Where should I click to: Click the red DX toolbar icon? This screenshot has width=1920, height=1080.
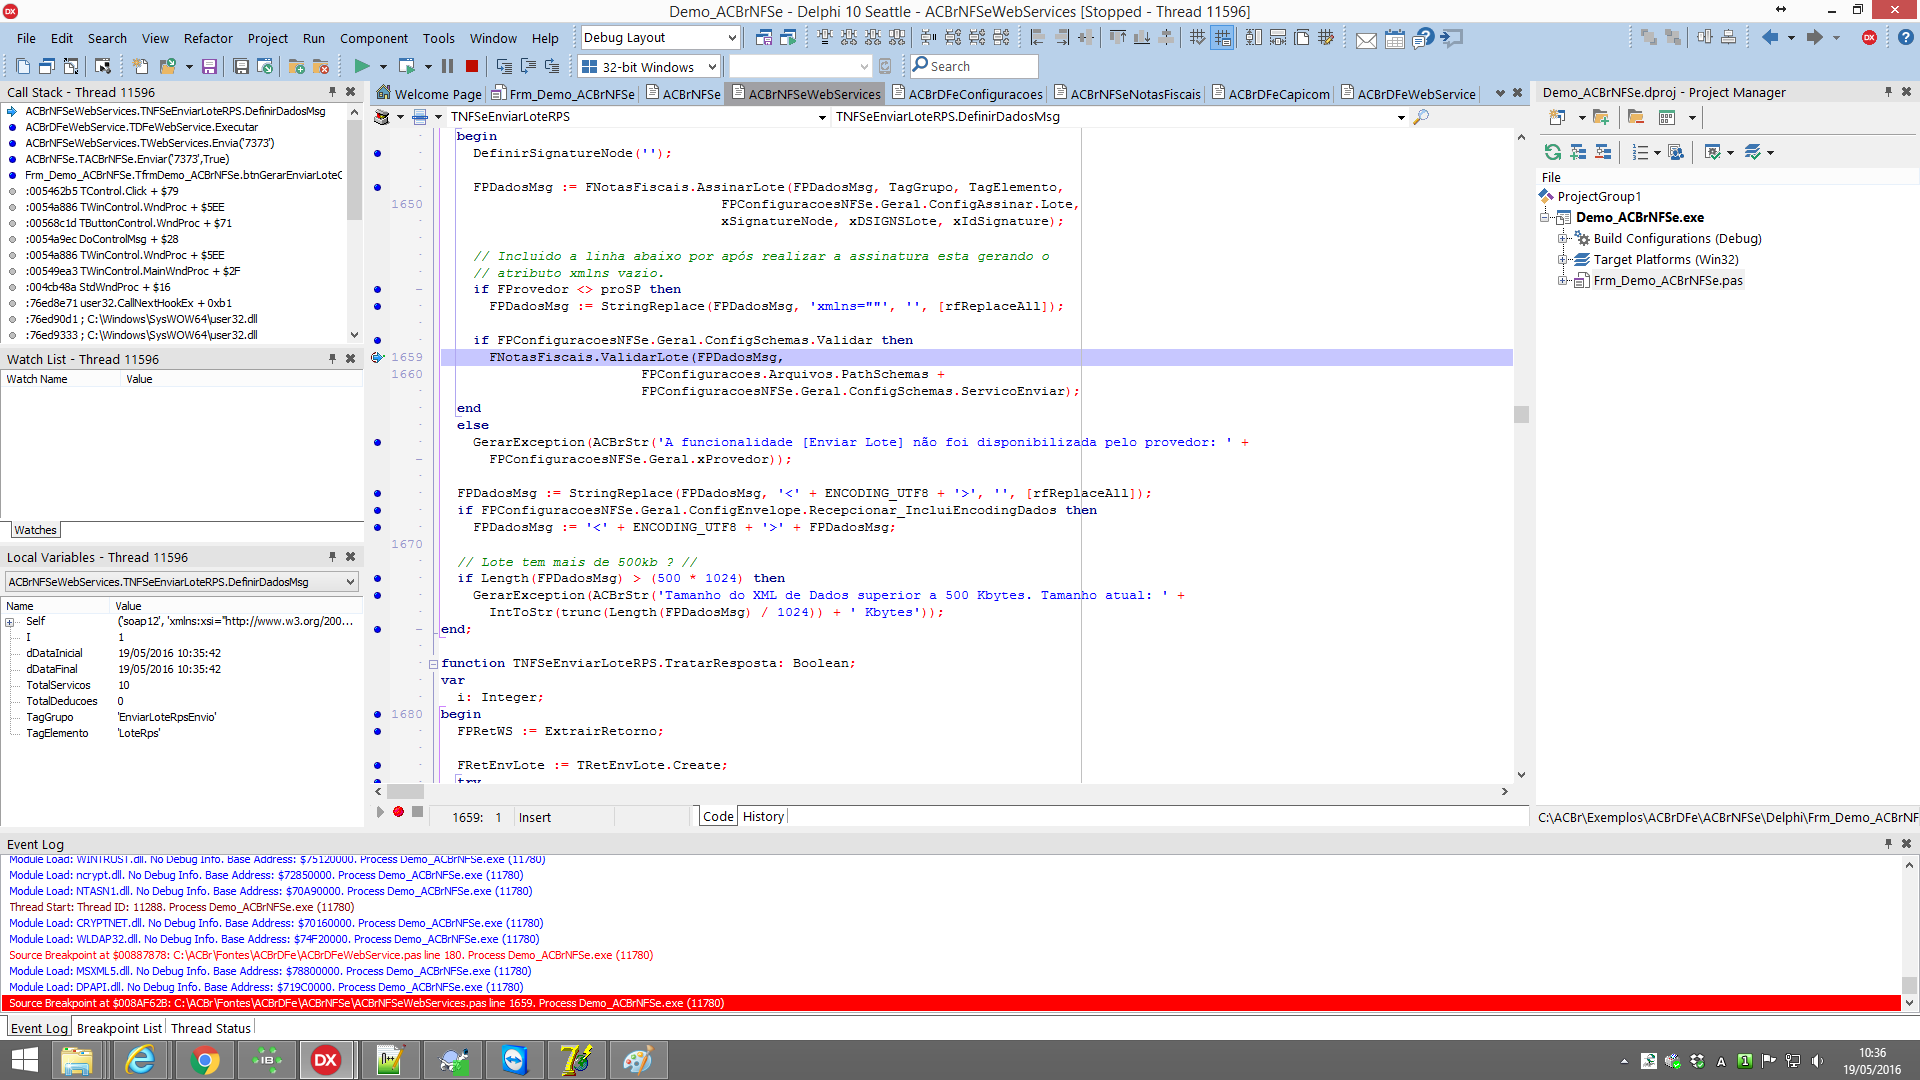click(x=1869, y=37)
